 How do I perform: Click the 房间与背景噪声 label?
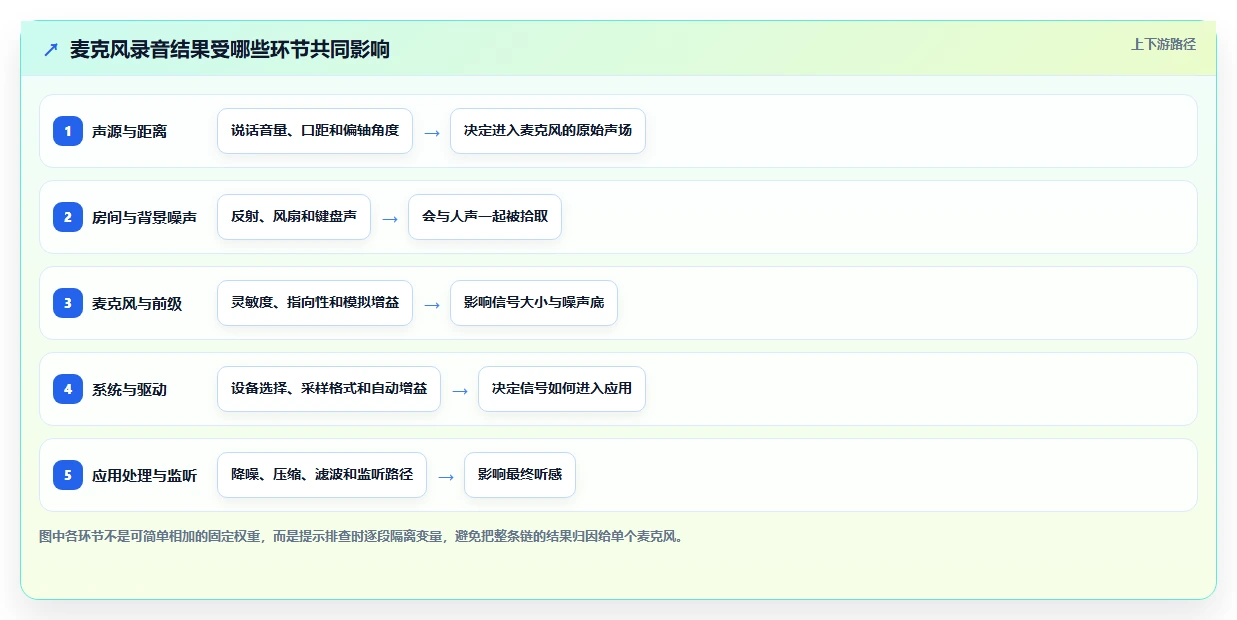(x=144, y=217)
